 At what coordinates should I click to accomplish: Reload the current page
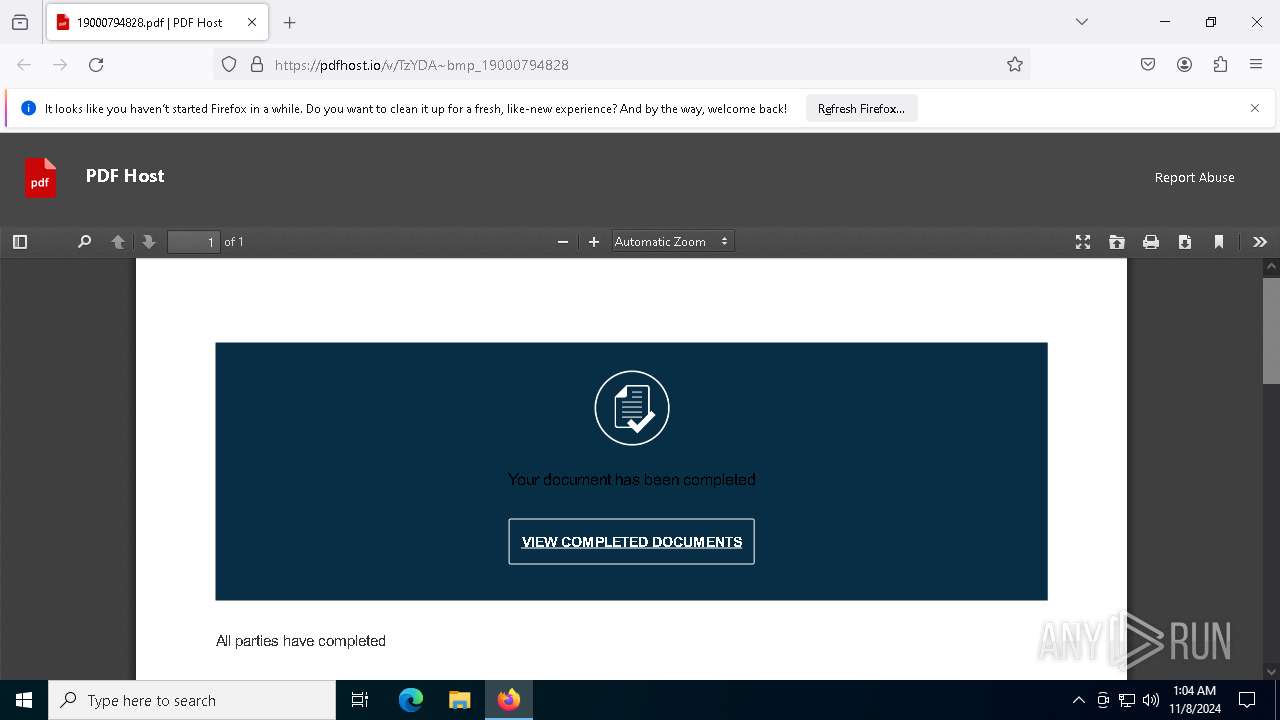pos(96,65)
